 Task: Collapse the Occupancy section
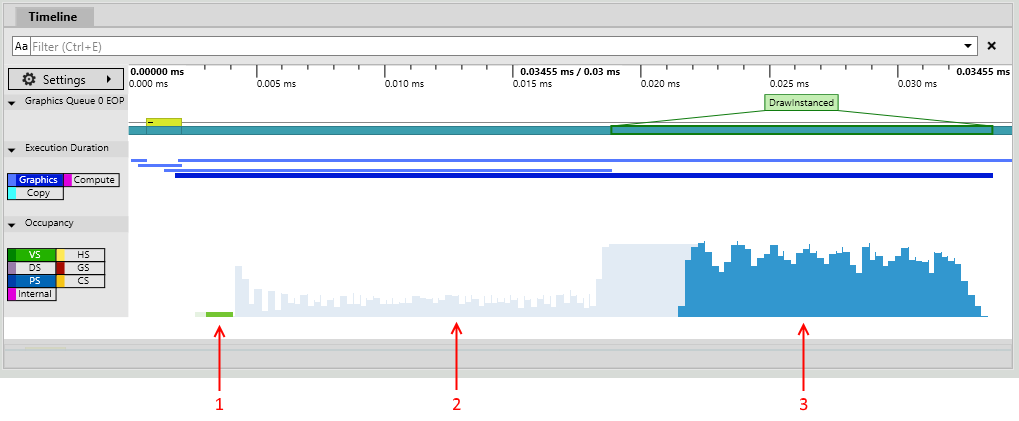(12, 224)
